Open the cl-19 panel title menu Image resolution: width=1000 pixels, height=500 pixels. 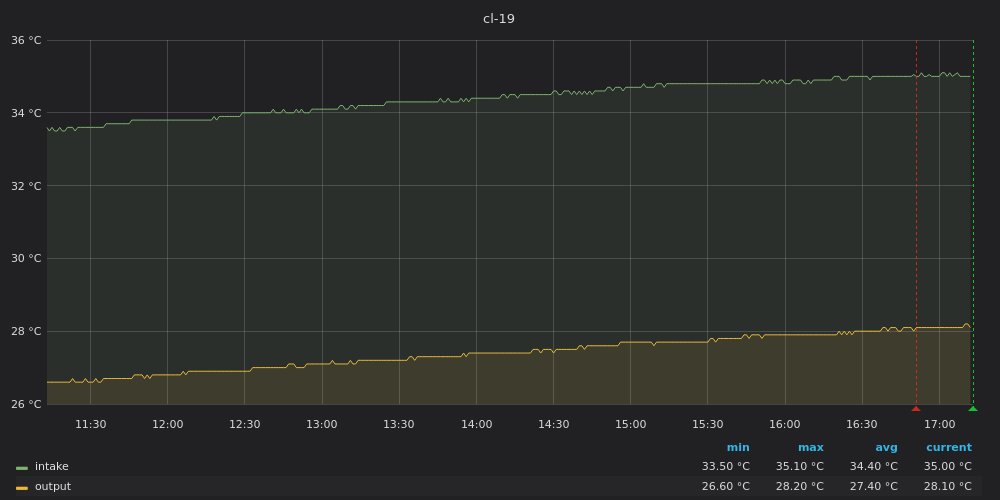coord(499,19)
